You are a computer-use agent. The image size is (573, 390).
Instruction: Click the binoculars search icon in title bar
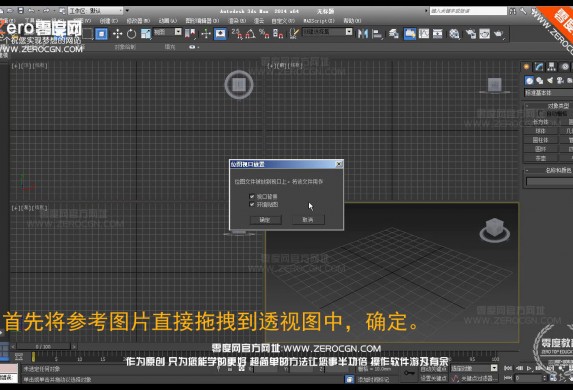click(x=513, y=11)
